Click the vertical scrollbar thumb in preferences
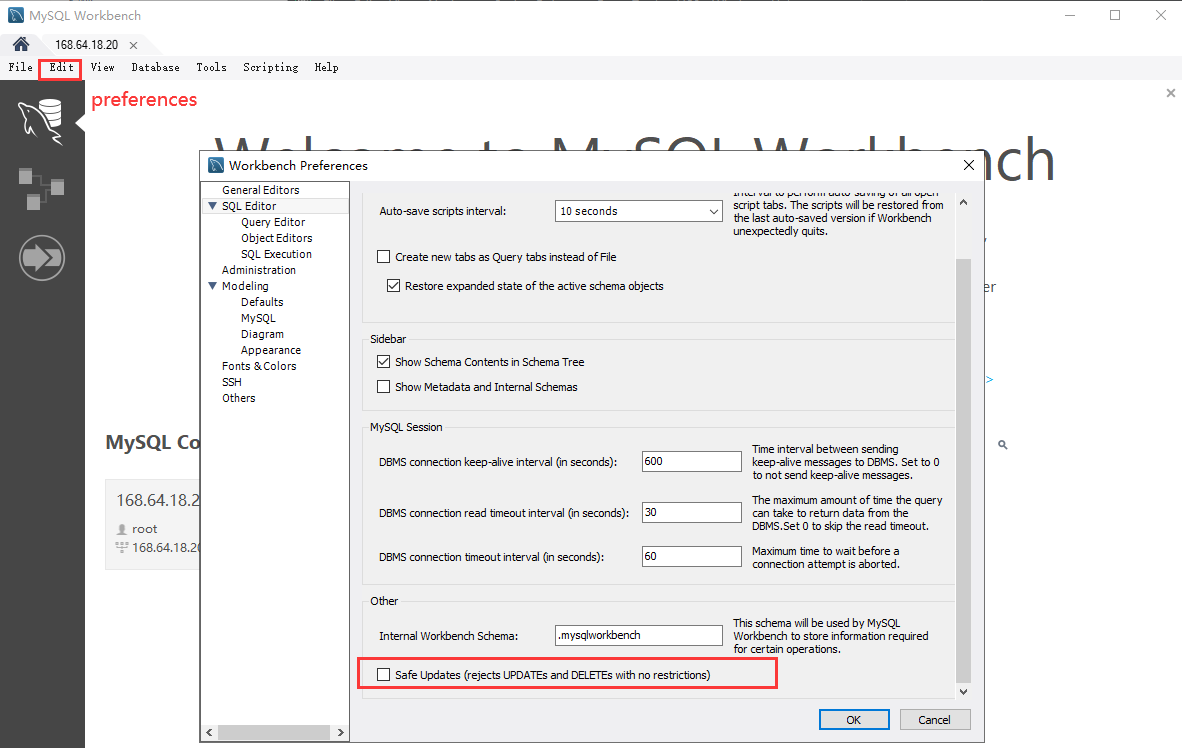This screenshot has width=1182, height=748. [963, 469]
